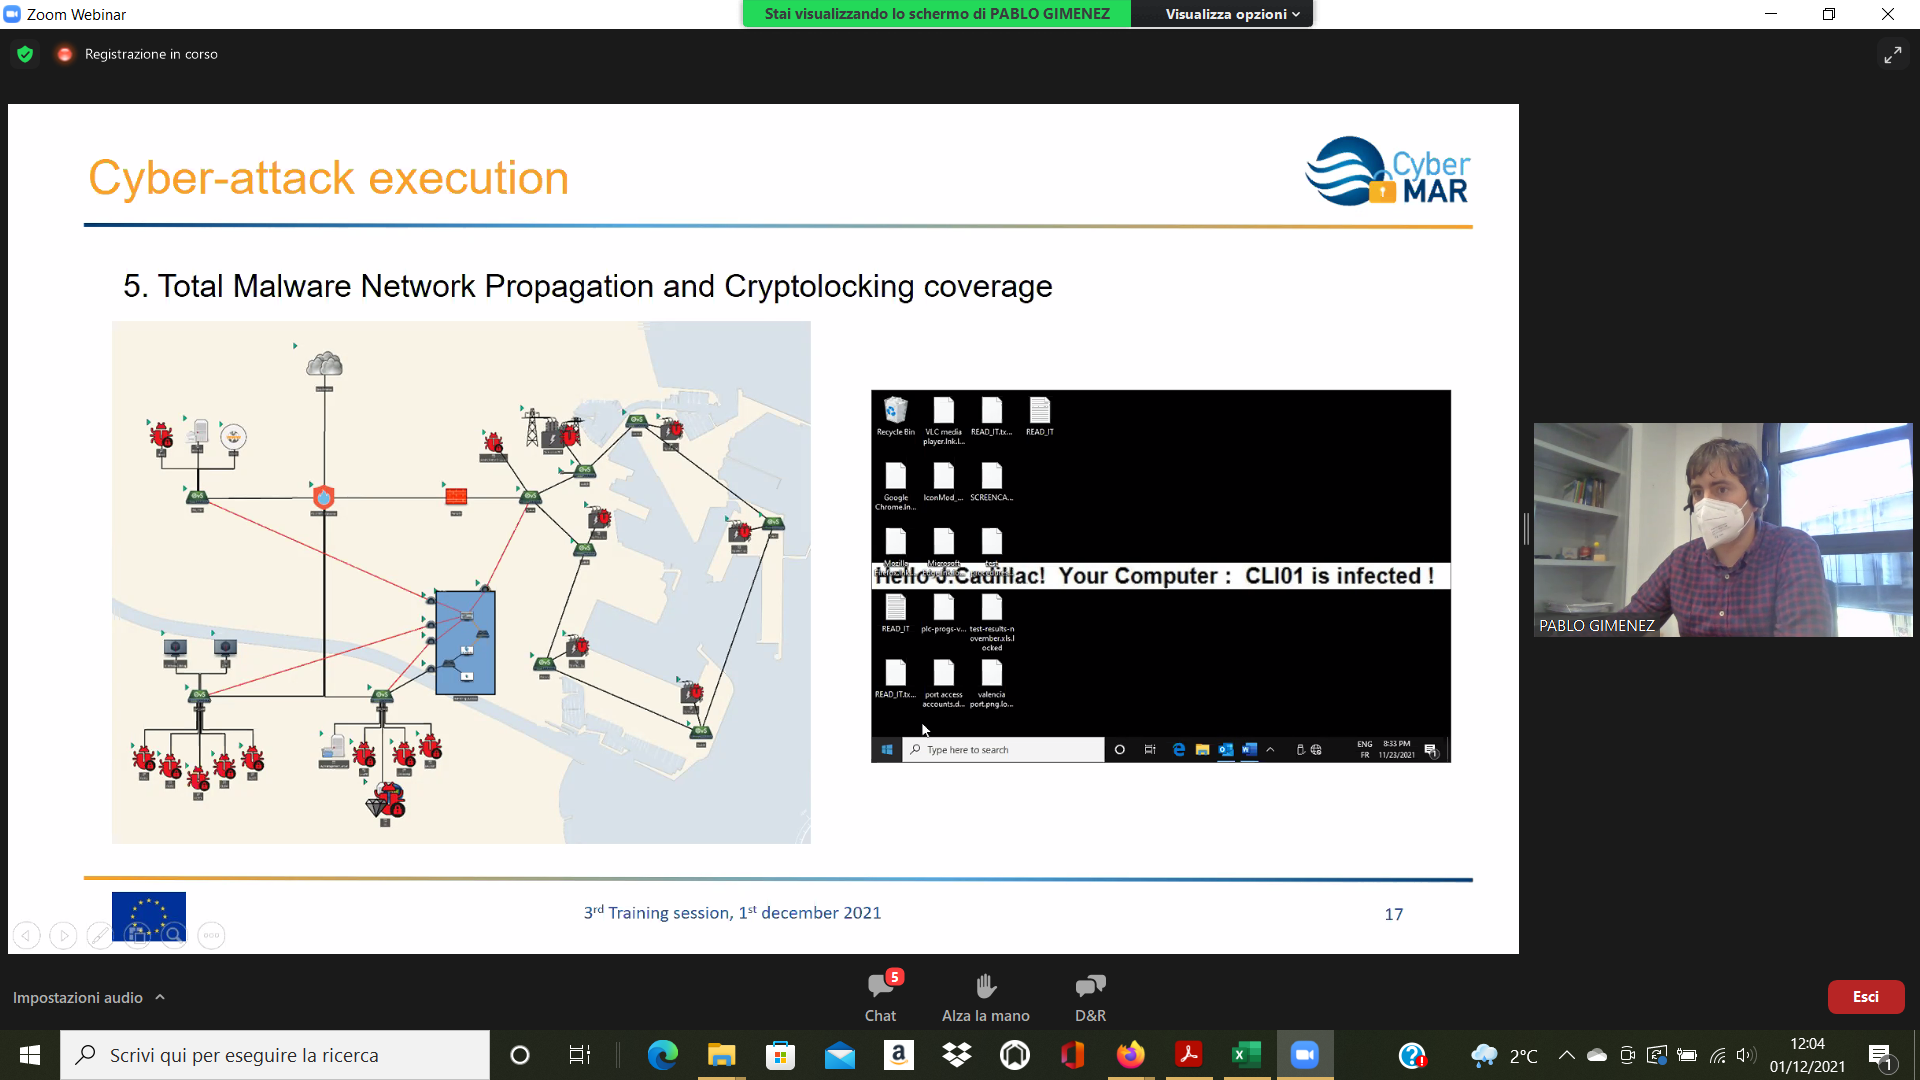The width and height of the screenshot is (1920, 1080).
Task: Click PABLO GIMENEZ video thumbnail
Action: [1722, 529]
